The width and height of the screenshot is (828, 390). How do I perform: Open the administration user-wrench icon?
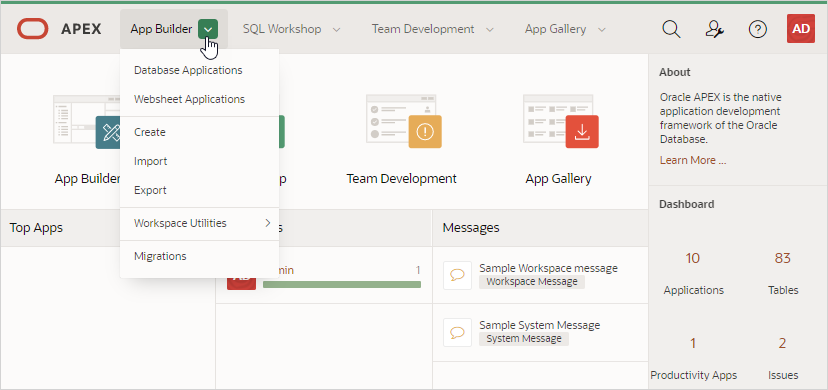714,29
